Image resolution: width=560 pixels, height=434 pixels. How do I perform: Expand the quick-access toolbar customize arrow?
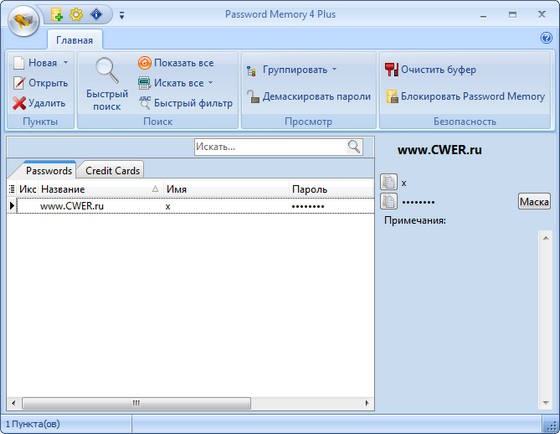(x=122, y=15)
